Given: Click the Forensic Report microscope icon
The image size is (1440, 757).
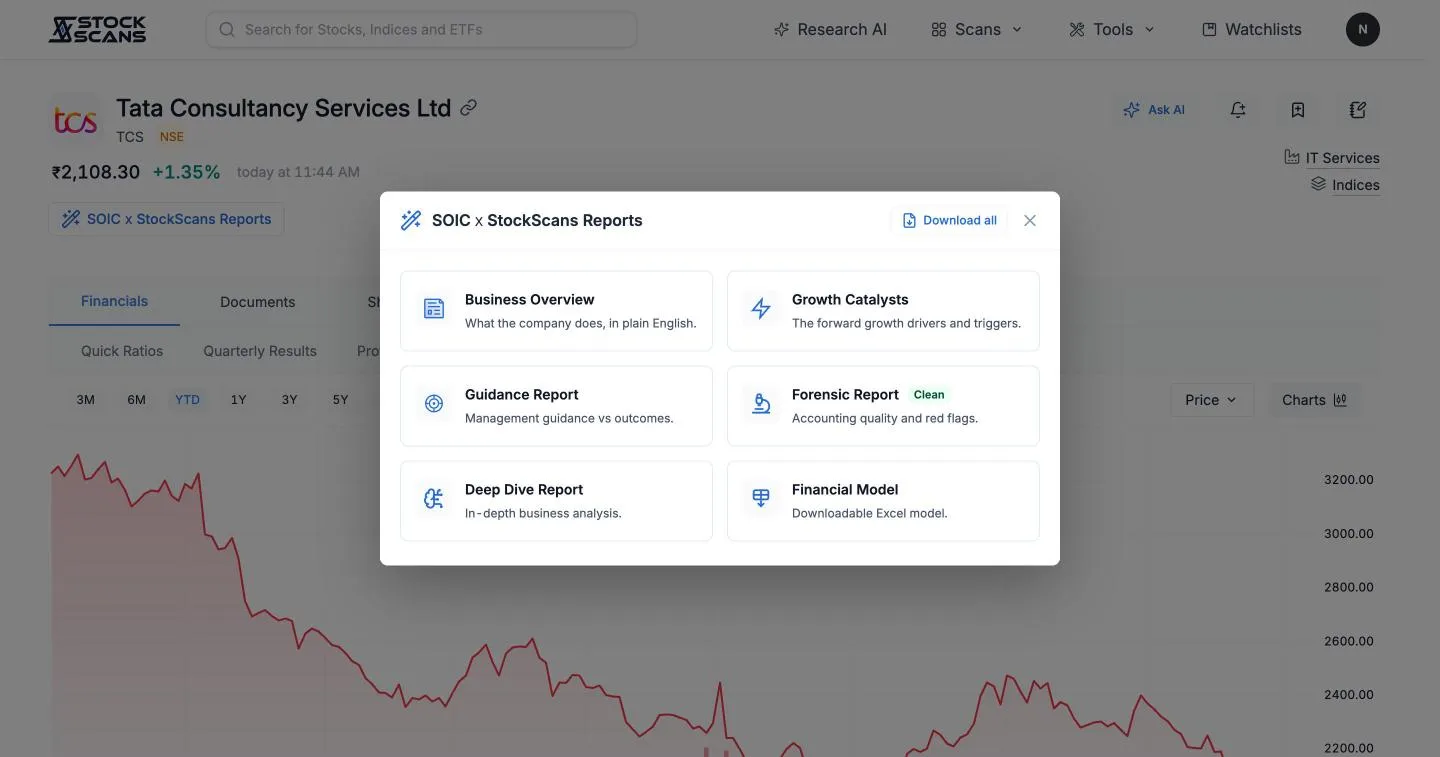Looking at the screenshot, I should coord(761,404).
